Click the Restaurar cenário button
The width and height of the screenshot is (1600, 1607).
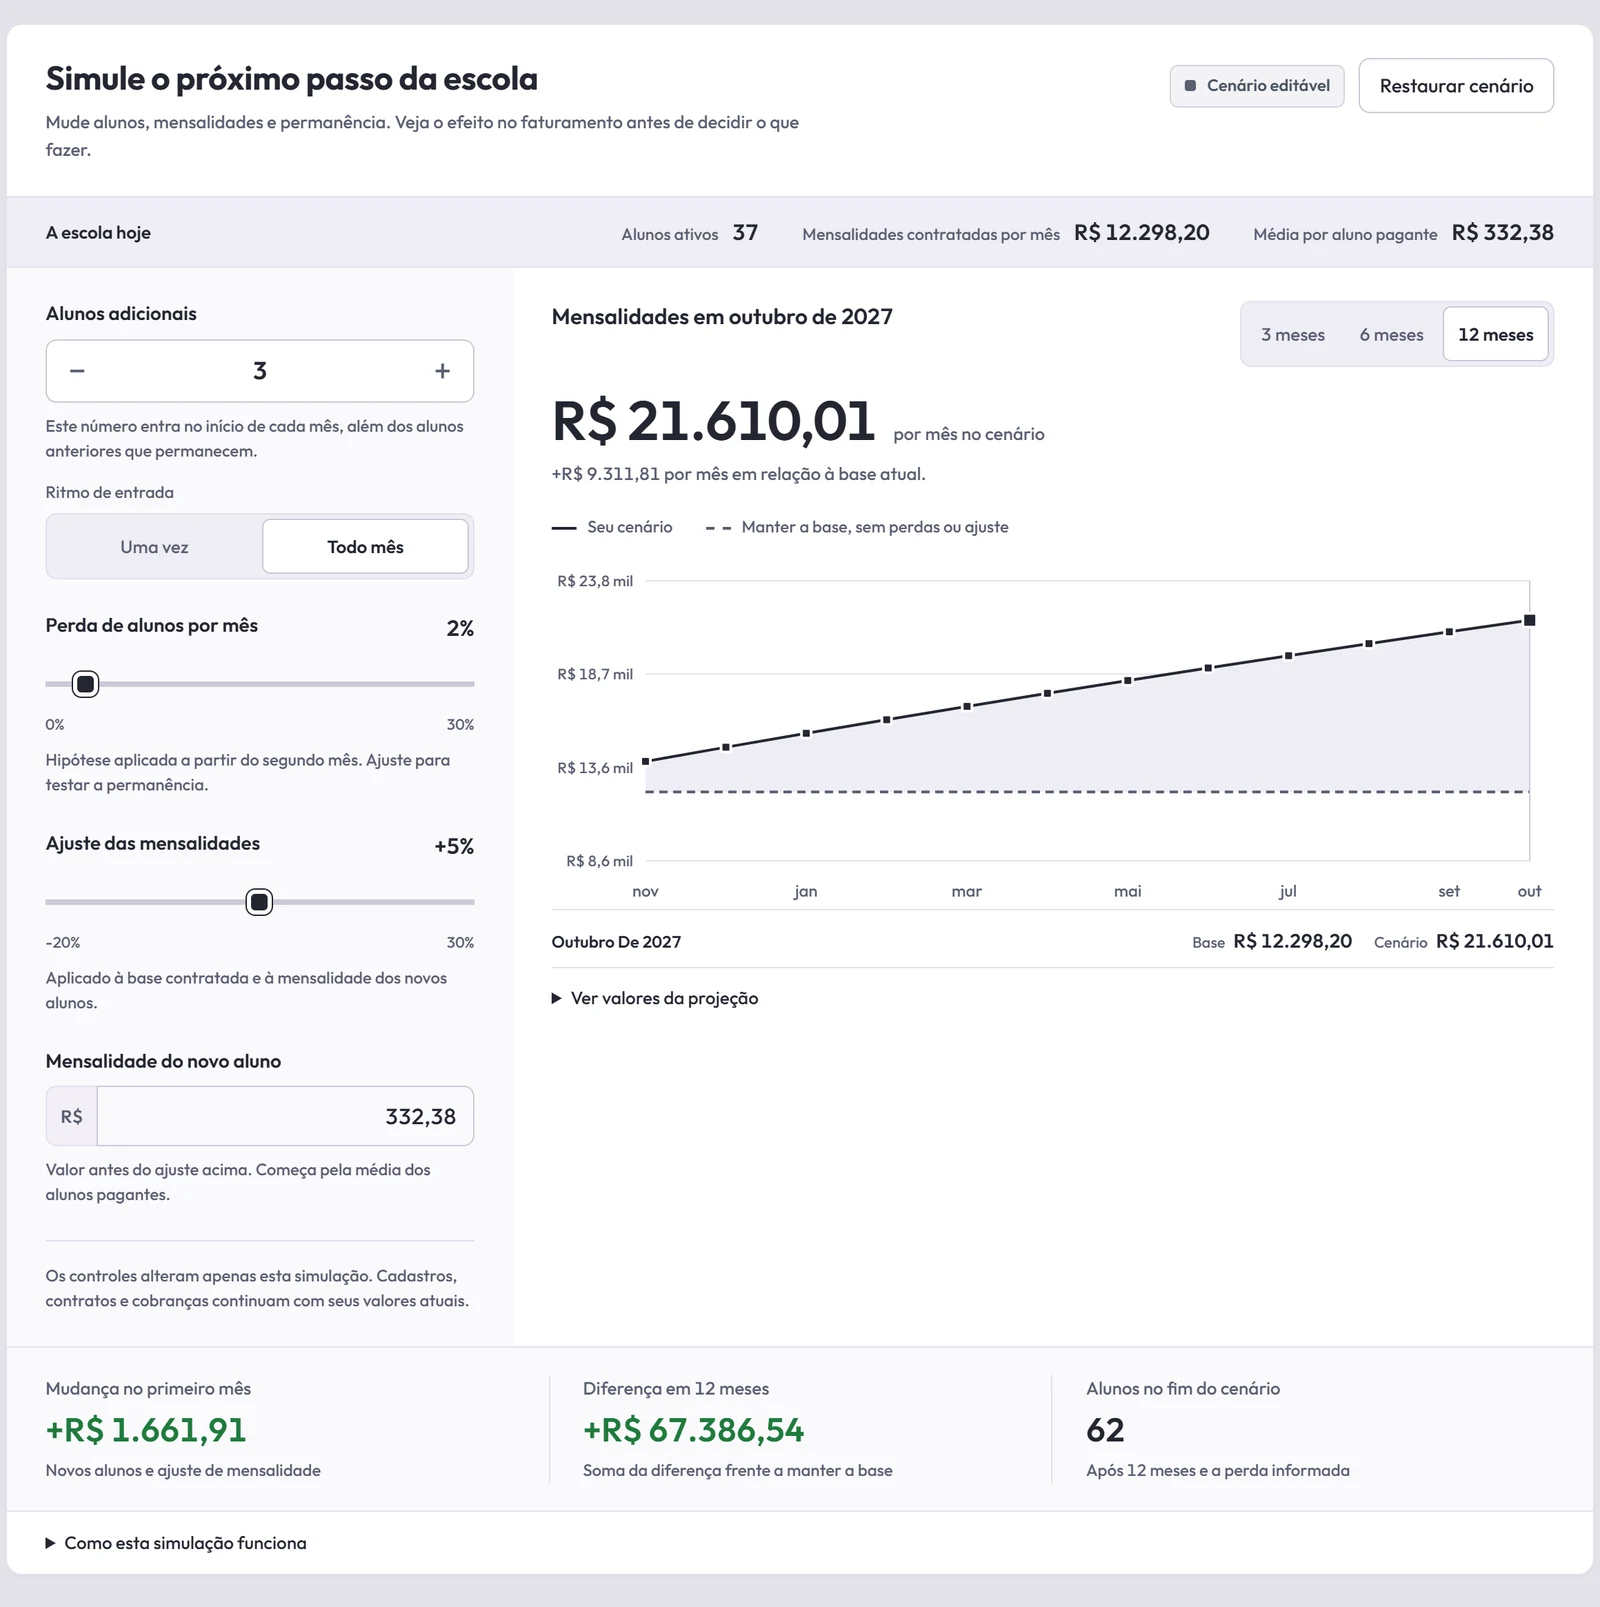1456,86
